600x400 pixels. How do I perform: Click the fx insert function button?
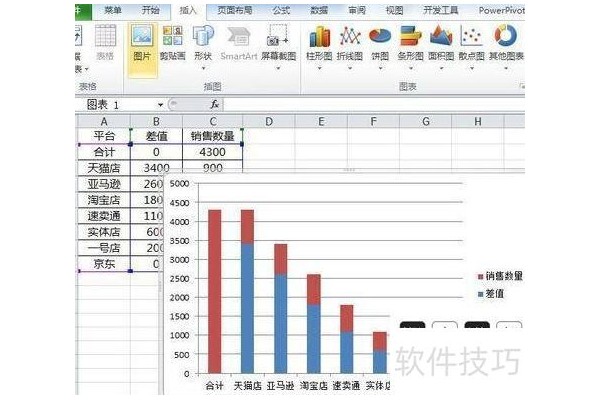click(x=215, y=104)
